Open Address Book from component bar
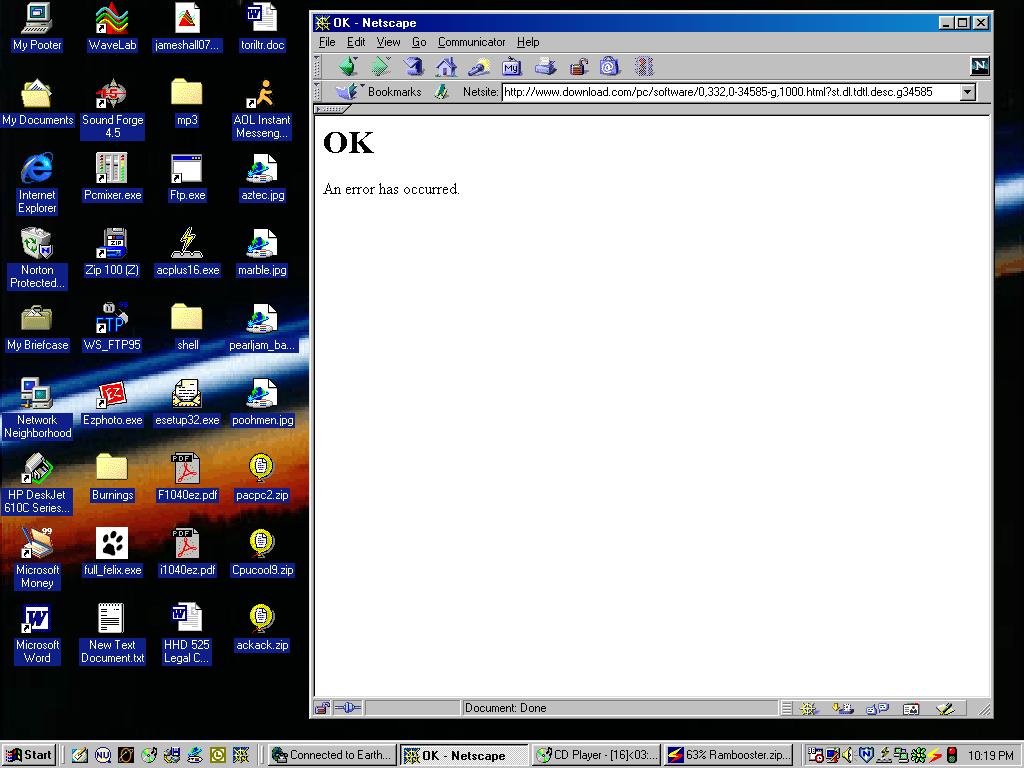This screenshot has height=768, width=1024. point(911,709)
